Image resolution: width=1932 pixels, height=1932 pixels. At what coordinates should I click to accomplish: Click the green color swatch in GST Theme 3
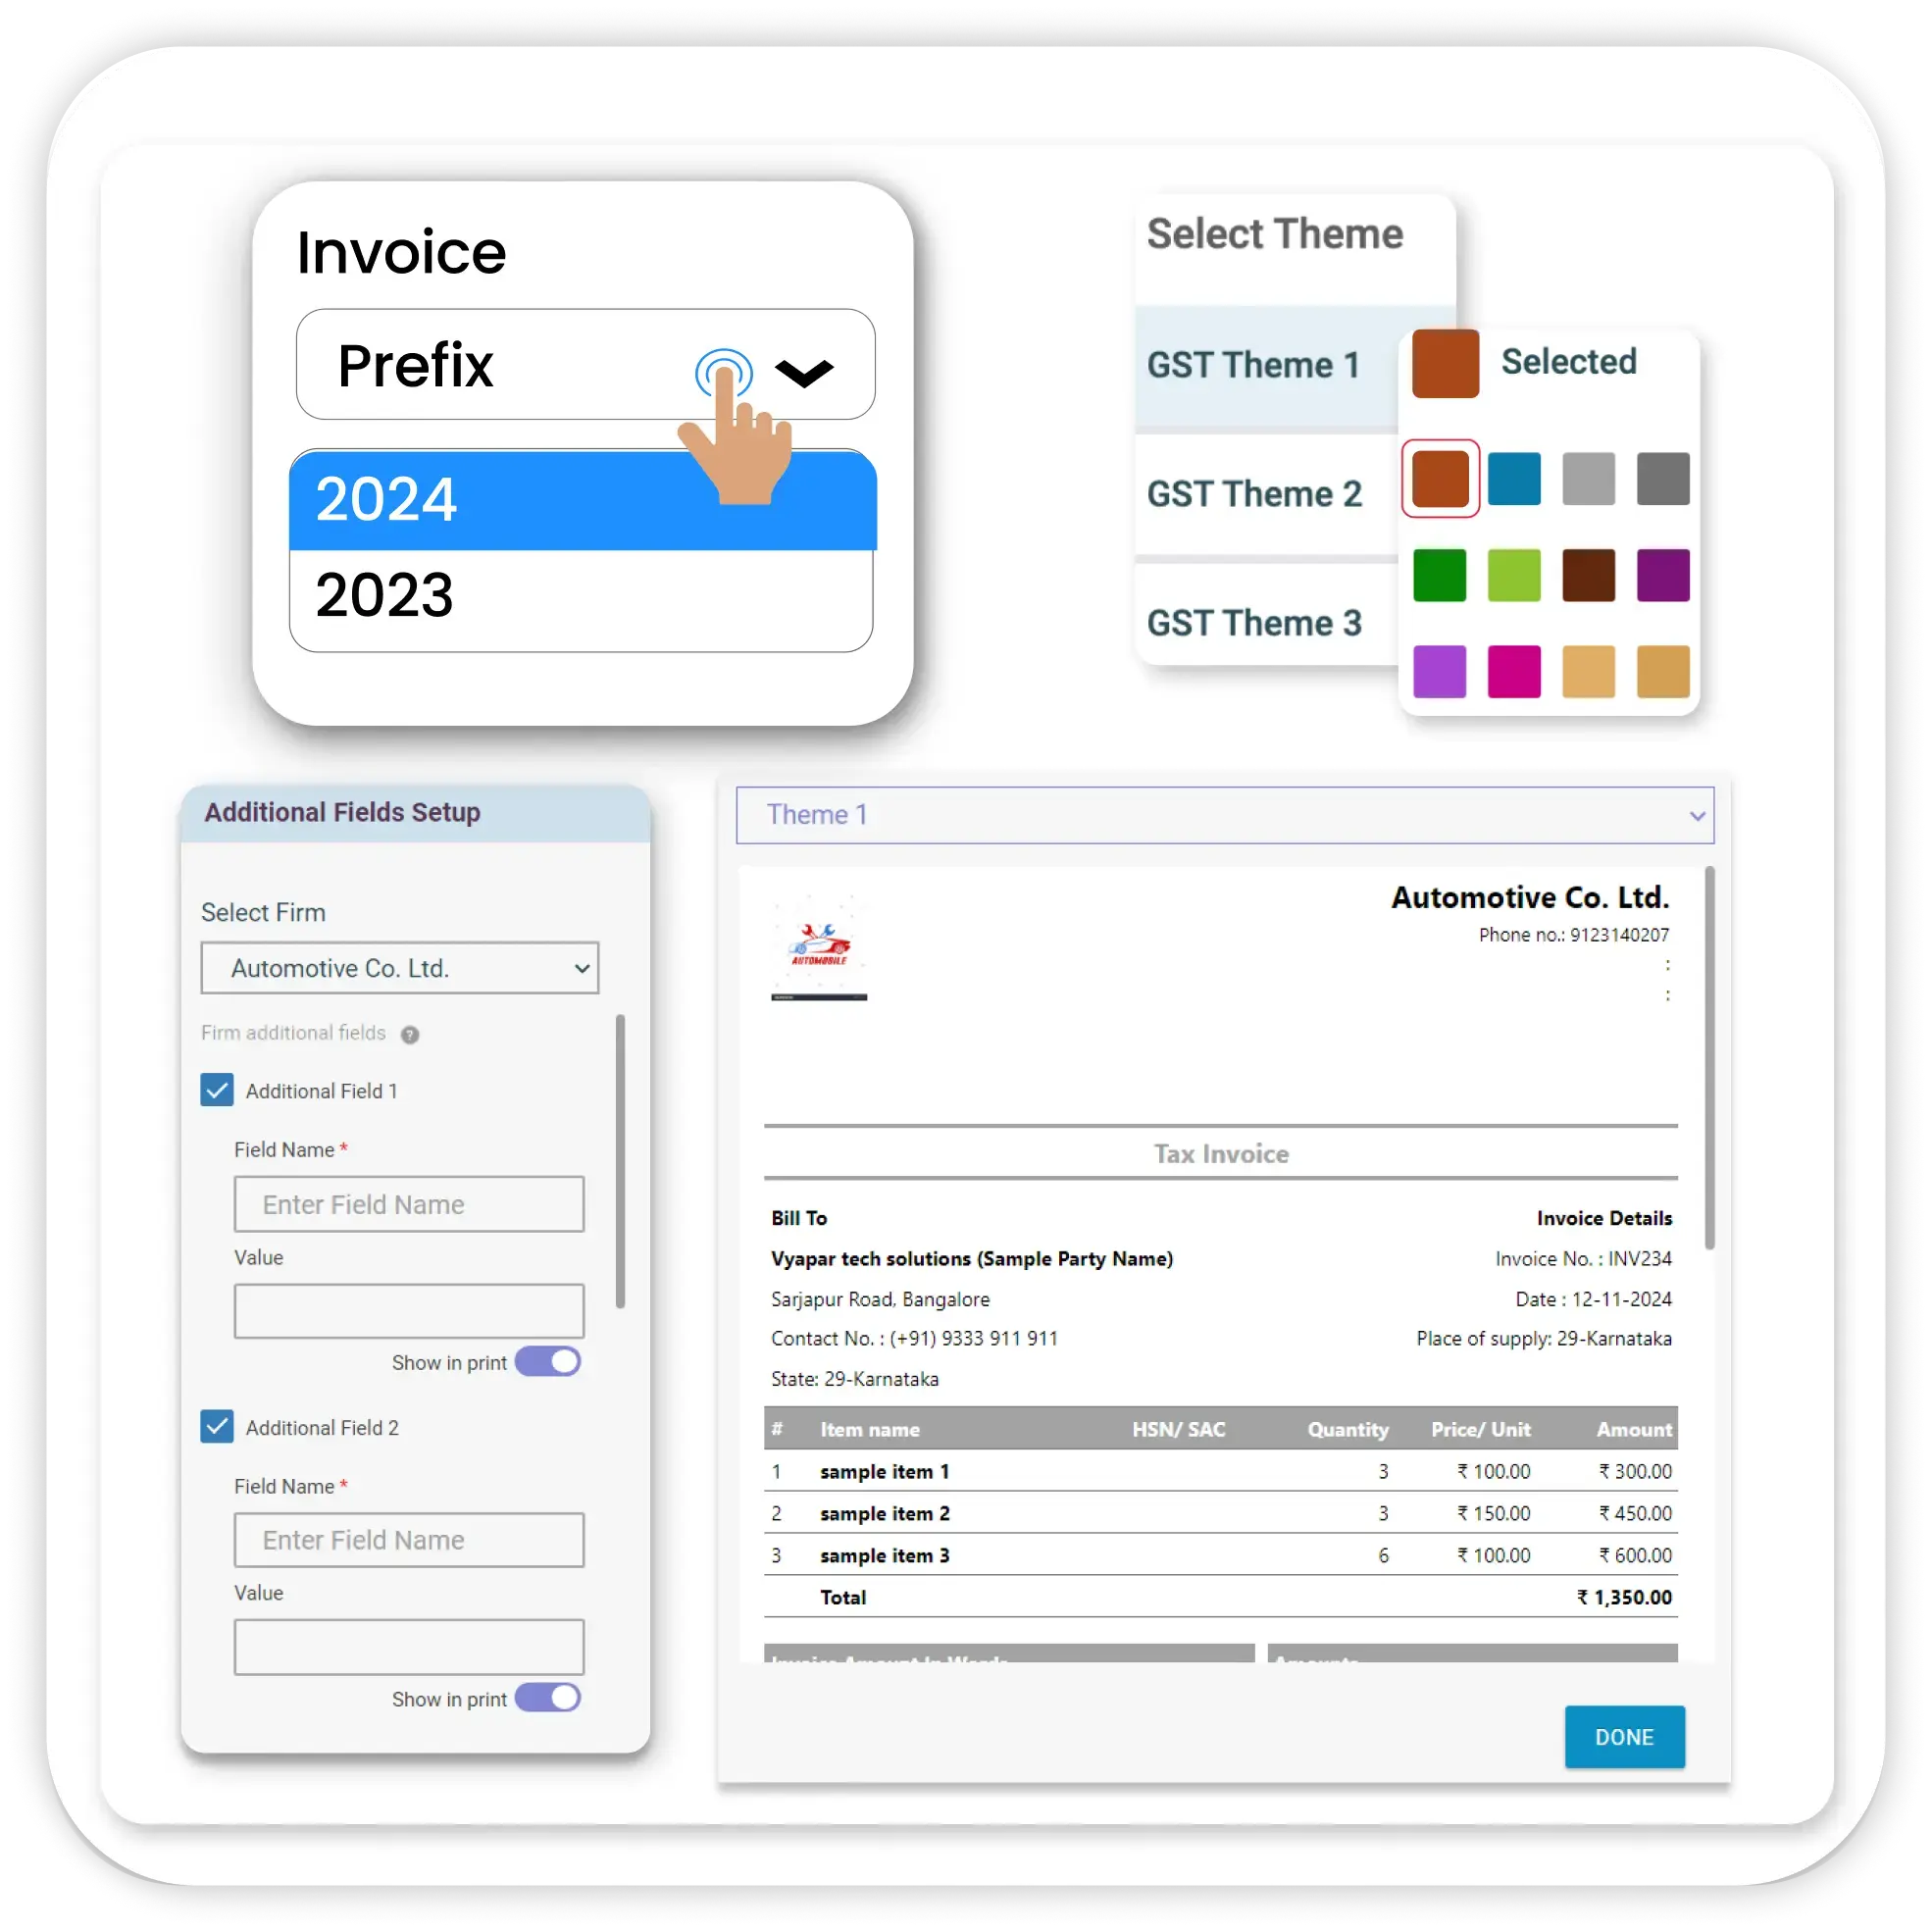pos(1440,577)
